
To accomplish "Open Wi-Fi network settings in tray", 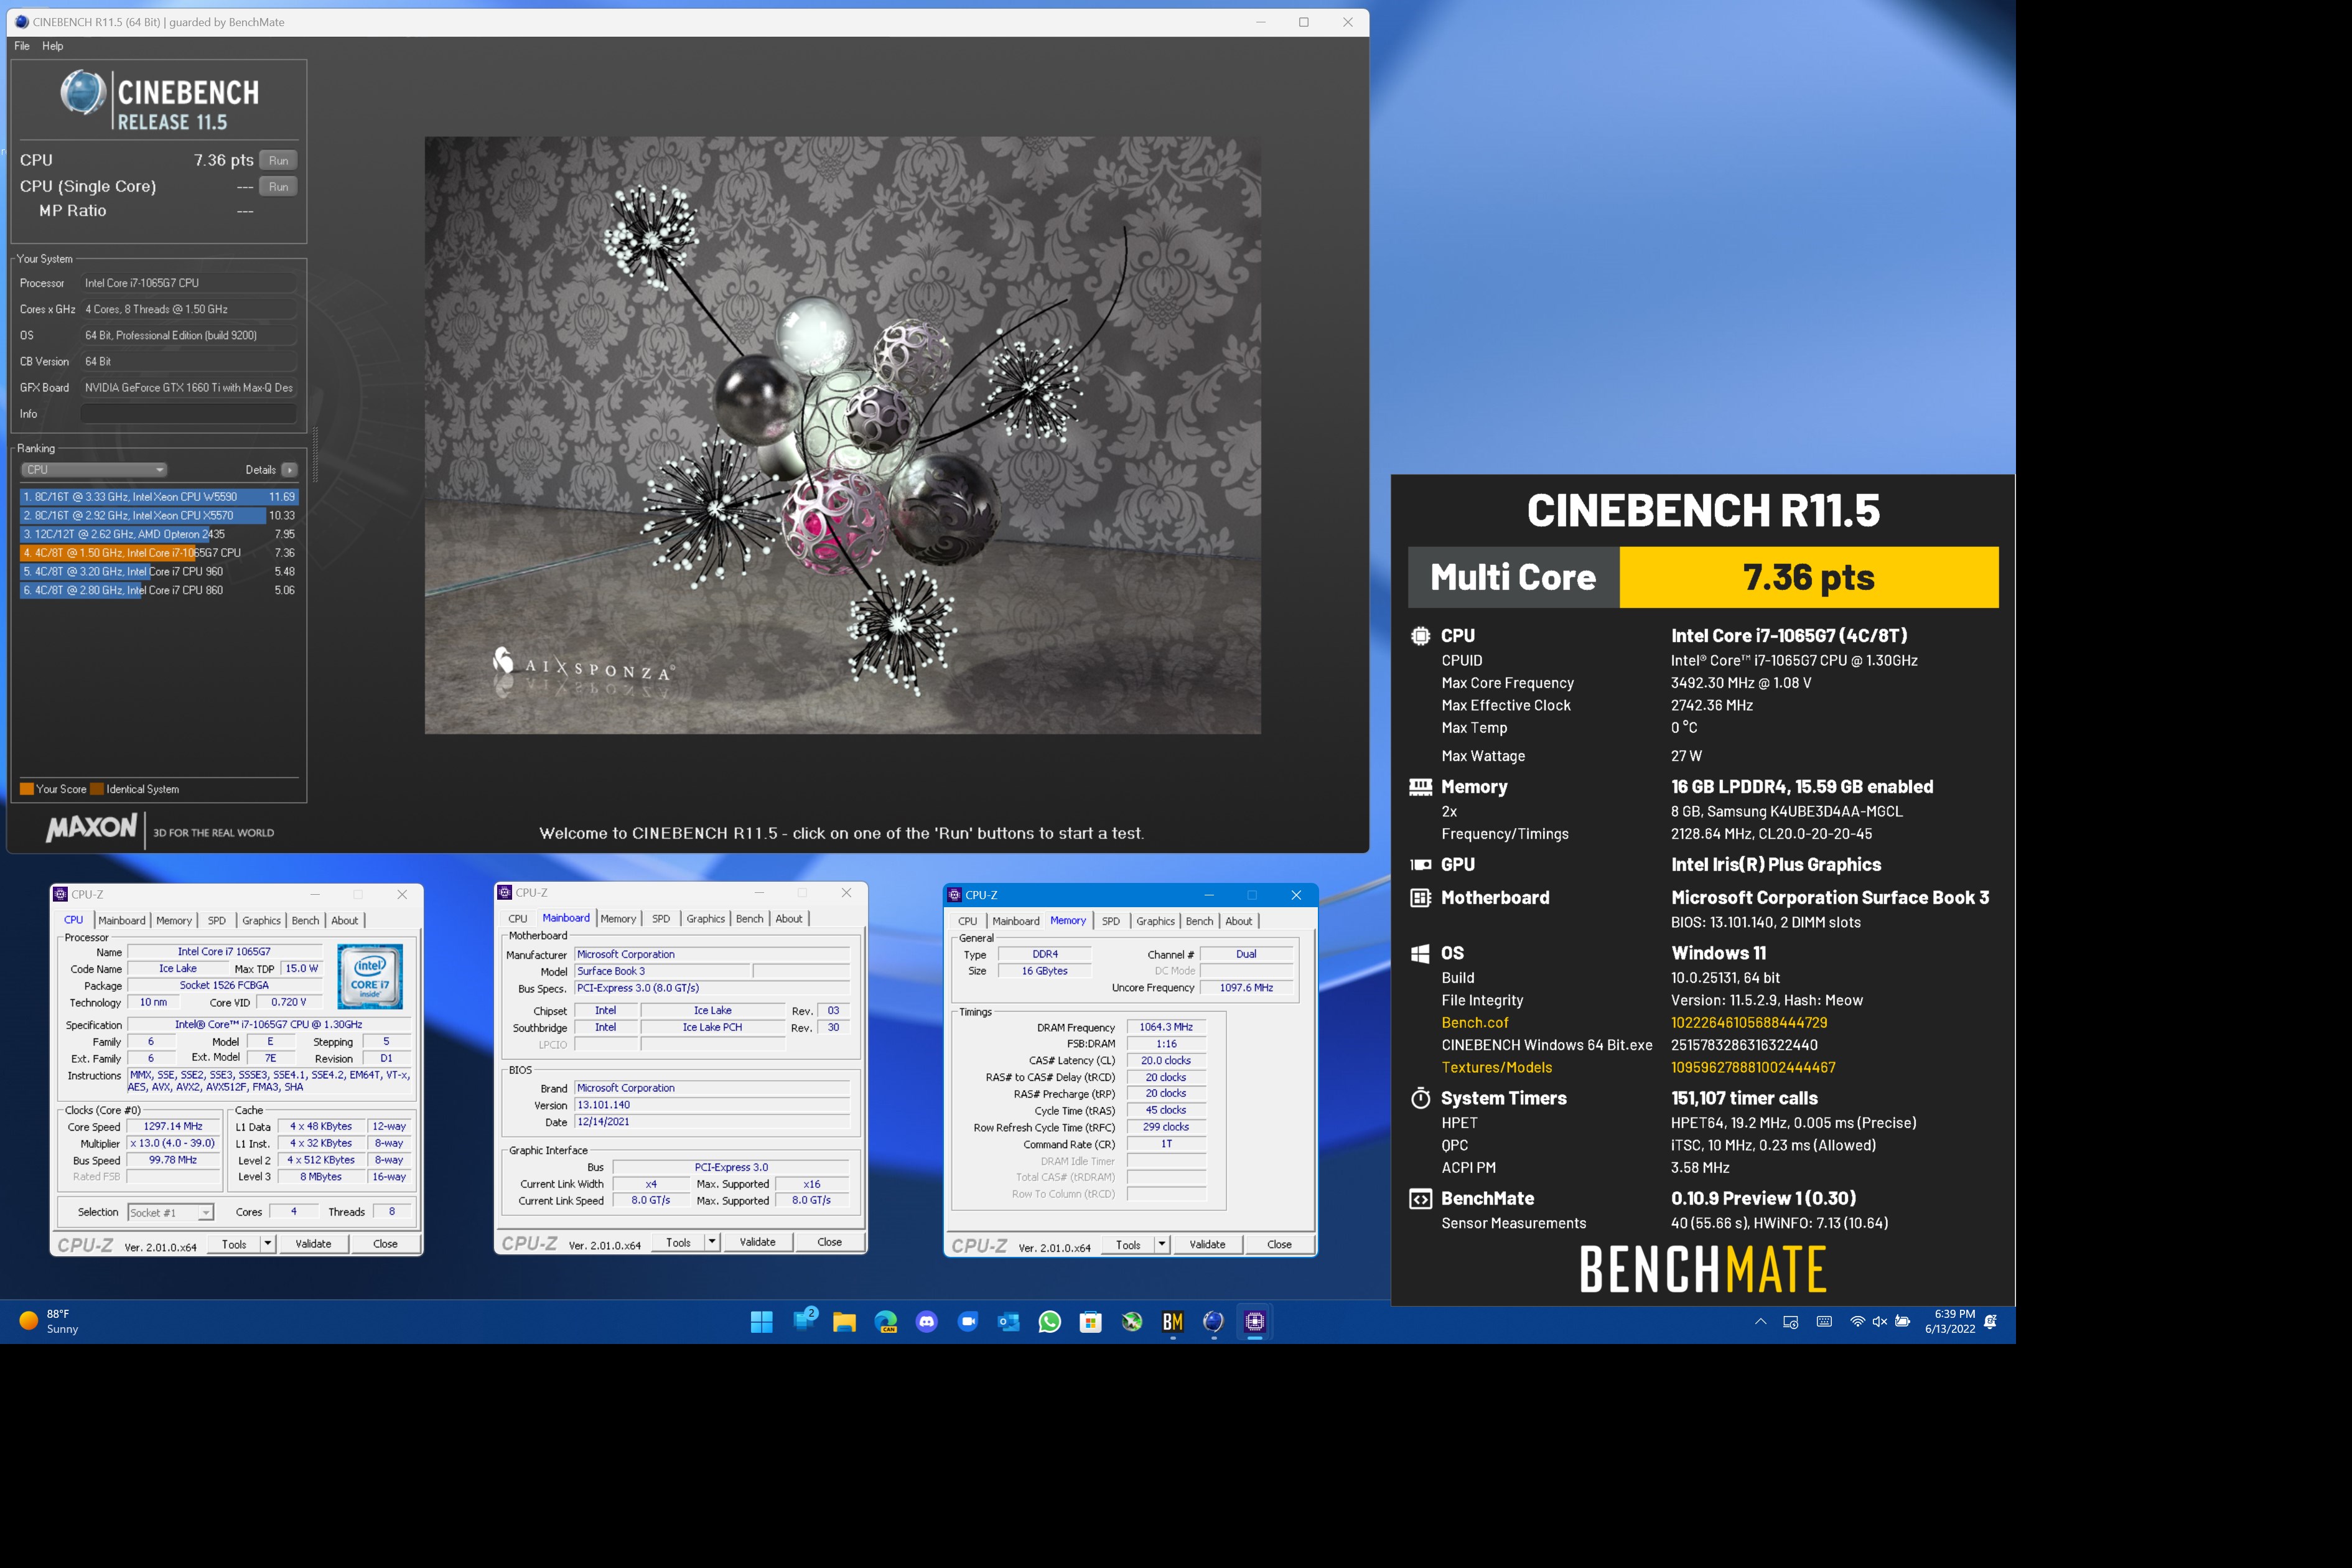I will pos(1857,1322).
